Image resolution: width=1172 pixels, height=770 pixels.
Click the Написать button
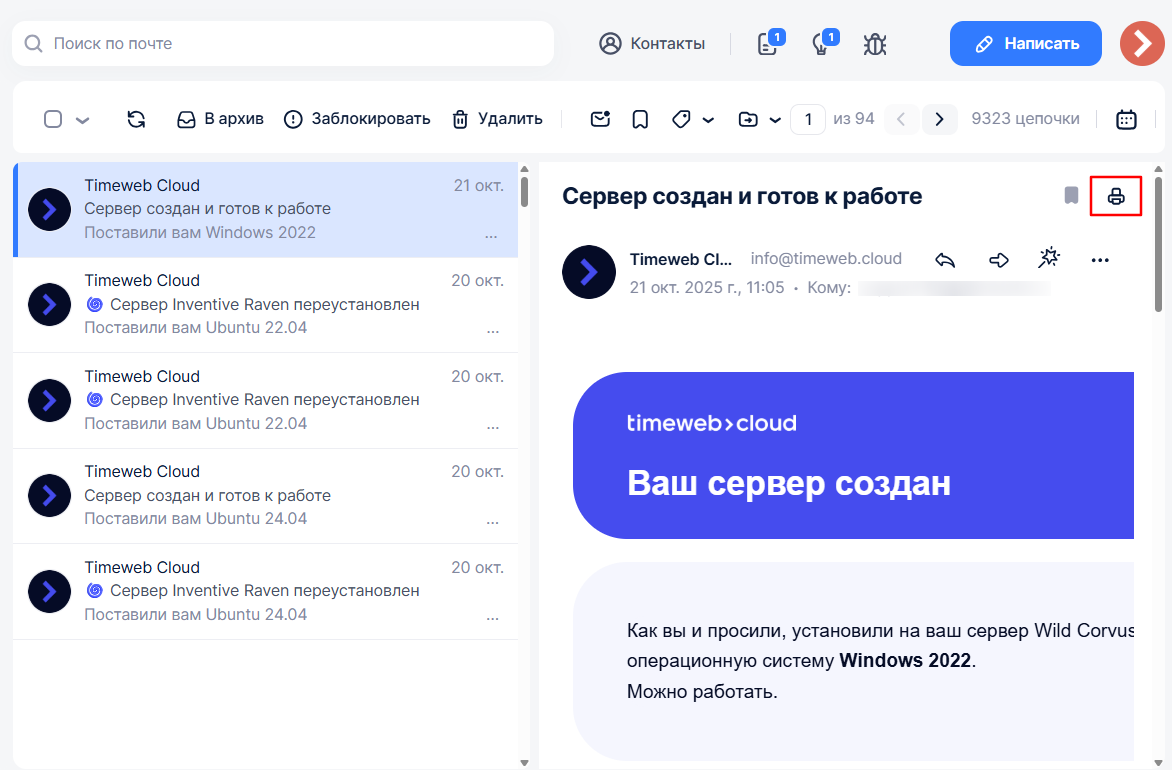[x=1025, y=43]
